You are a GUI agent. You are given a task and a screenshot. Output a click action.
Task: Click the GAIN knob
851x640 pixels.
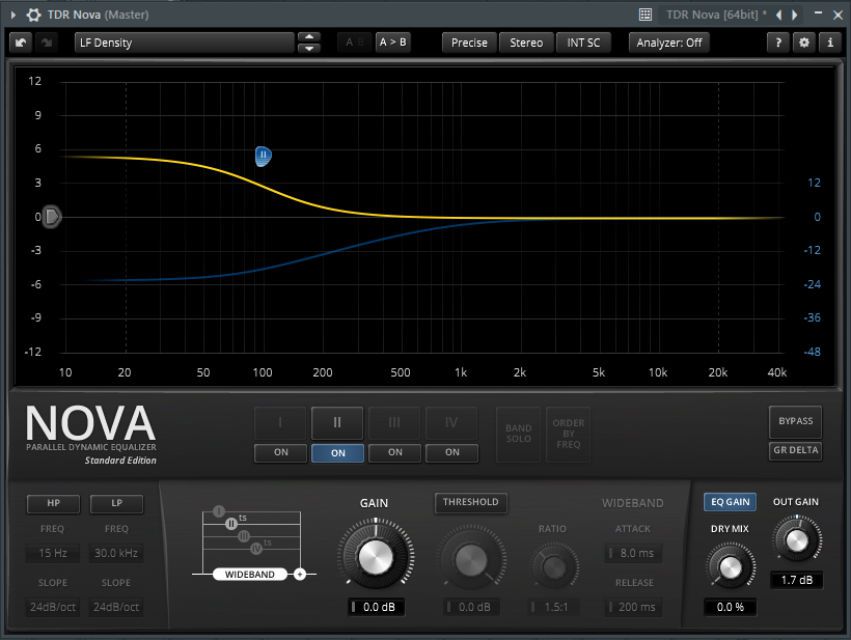[x=376, y=557]
